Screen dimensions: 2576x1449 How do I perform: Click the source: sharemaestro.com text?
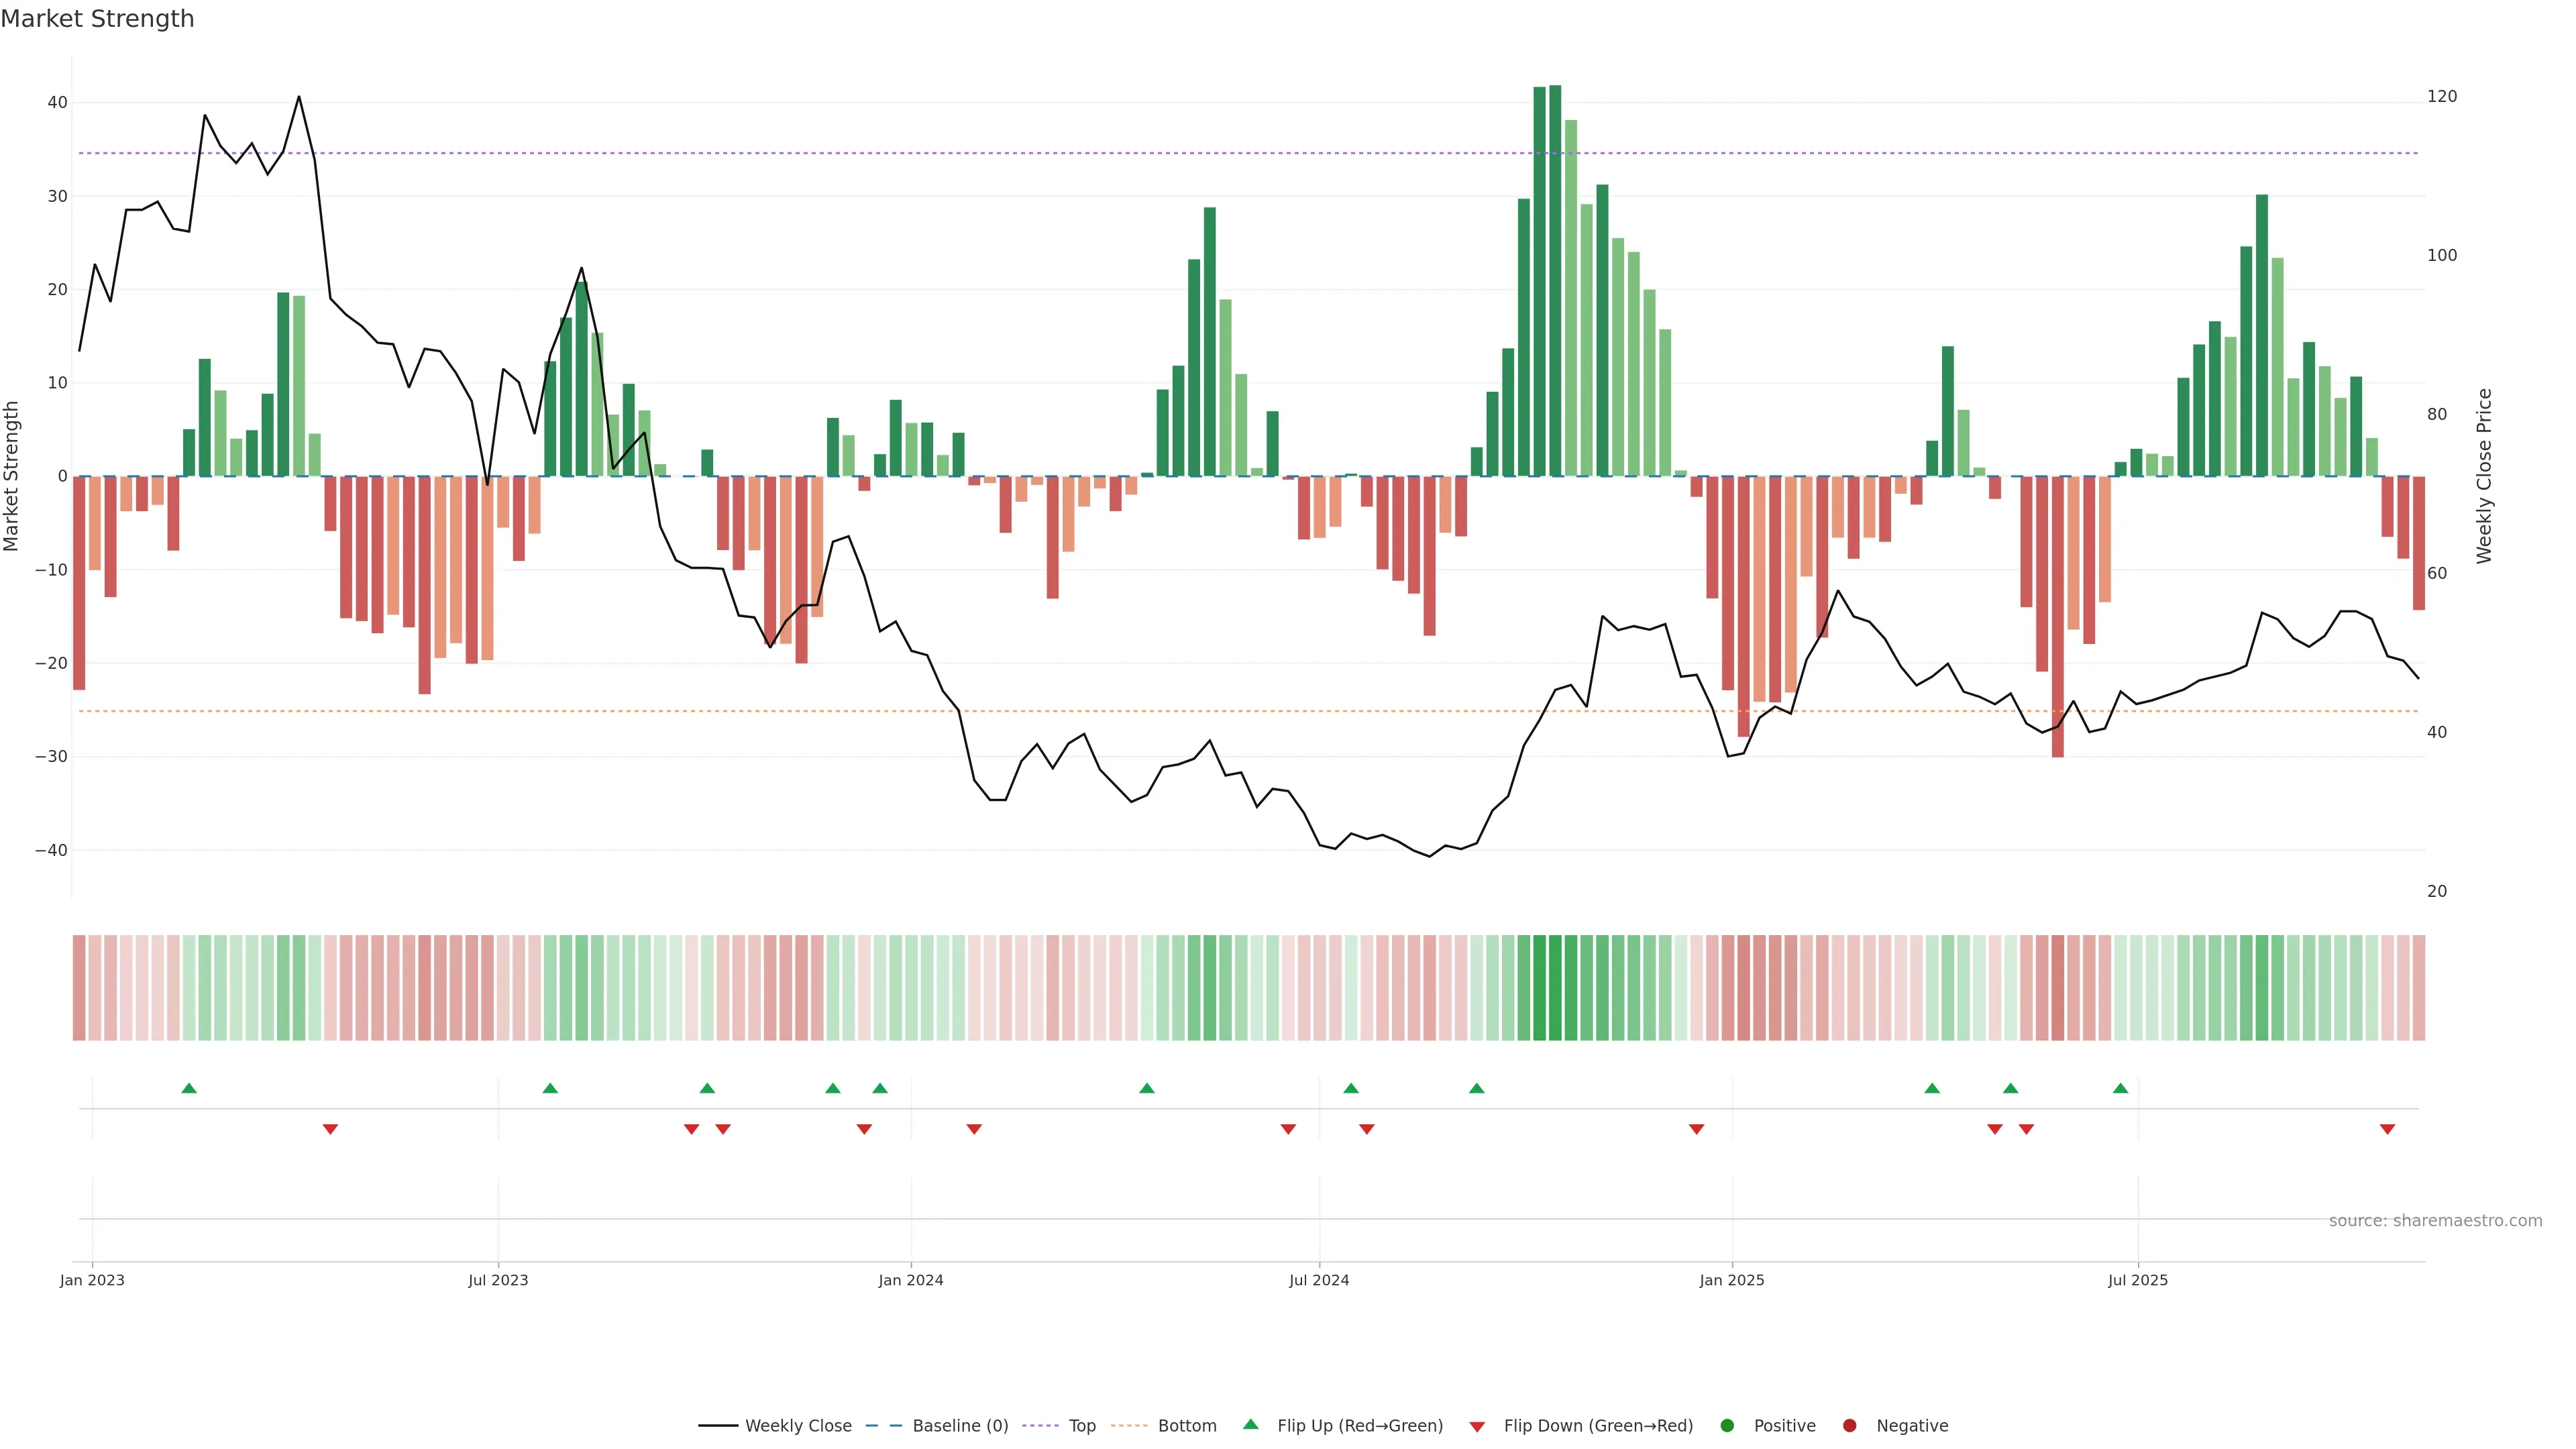[x=2435, y=1221]
